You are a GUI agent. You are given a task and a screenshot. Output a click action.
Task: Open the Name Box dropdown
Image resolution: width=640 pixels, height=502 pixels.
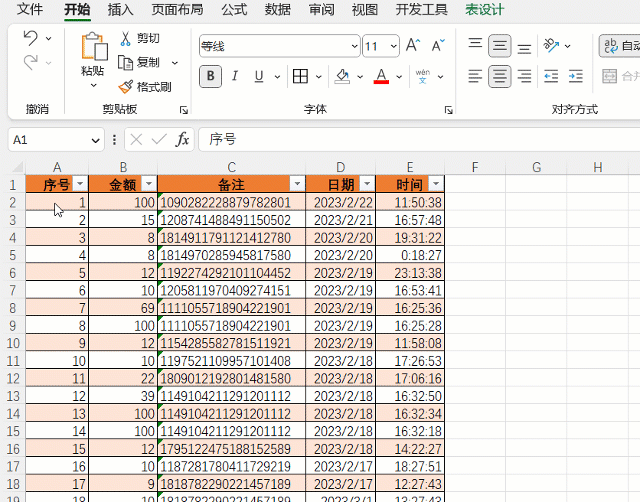tap(96, 141)
